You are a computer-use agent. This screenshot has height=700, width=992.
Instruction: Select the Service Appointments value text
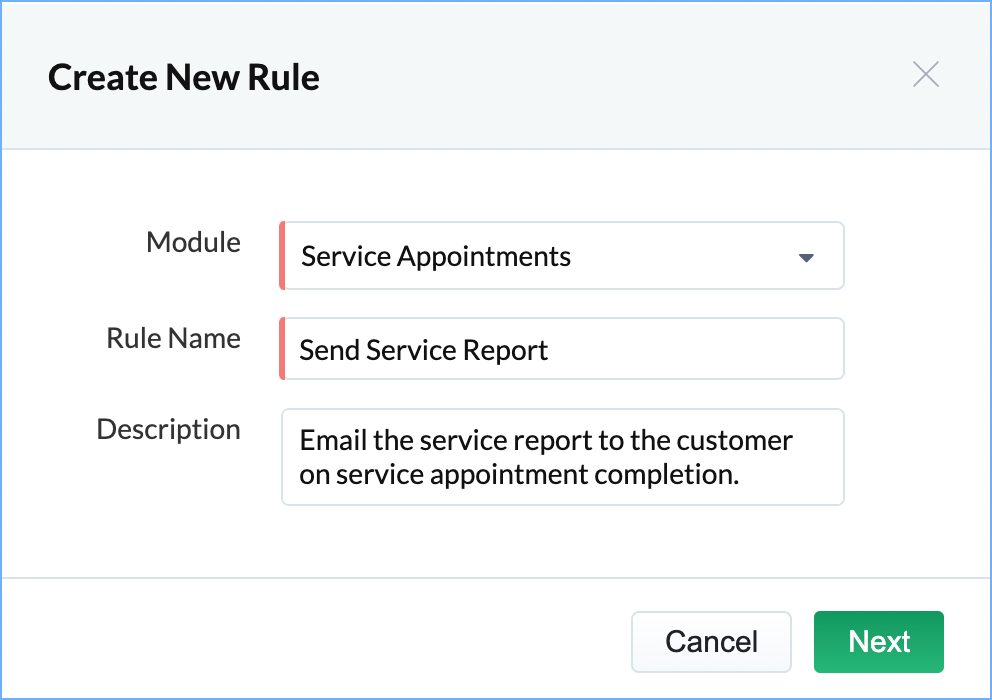click(x=436, y=257)
